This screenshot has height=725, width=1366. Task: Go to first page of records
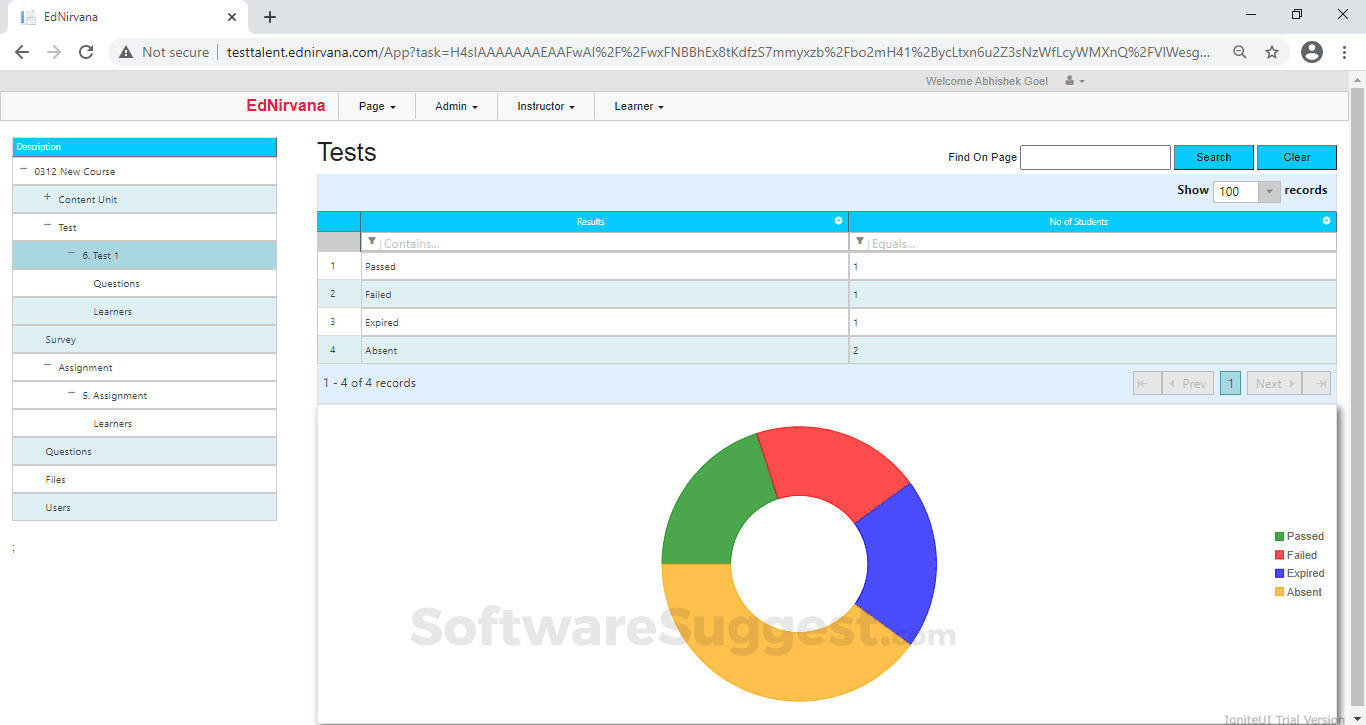click(1146, 383)
